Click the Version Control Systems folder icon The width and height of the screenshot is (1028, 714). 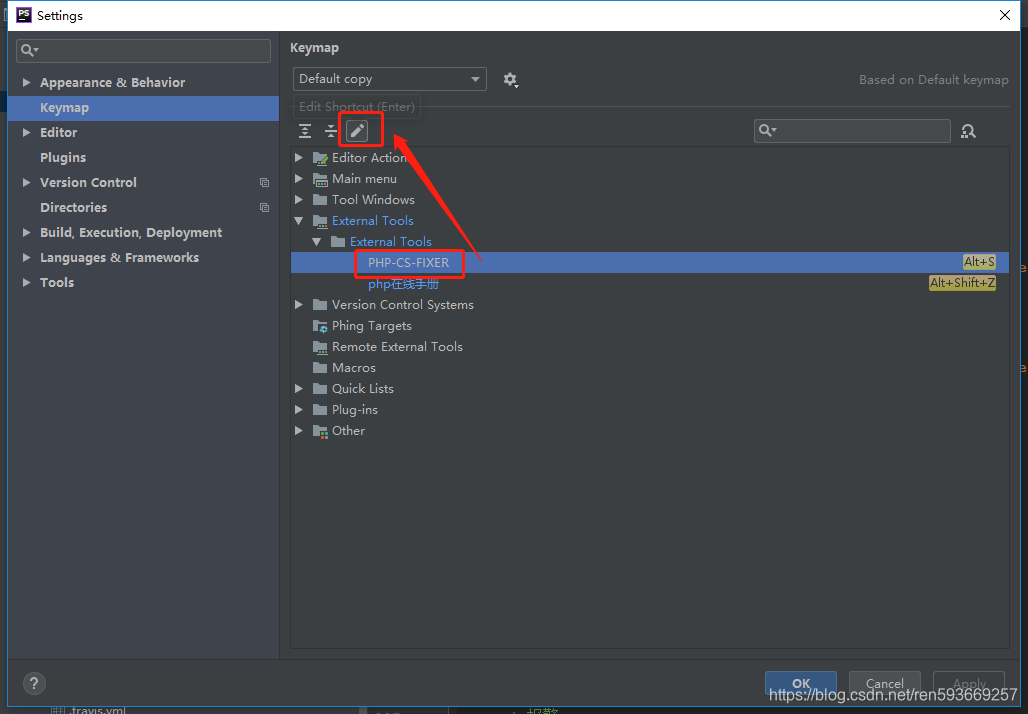click(320, 305)
